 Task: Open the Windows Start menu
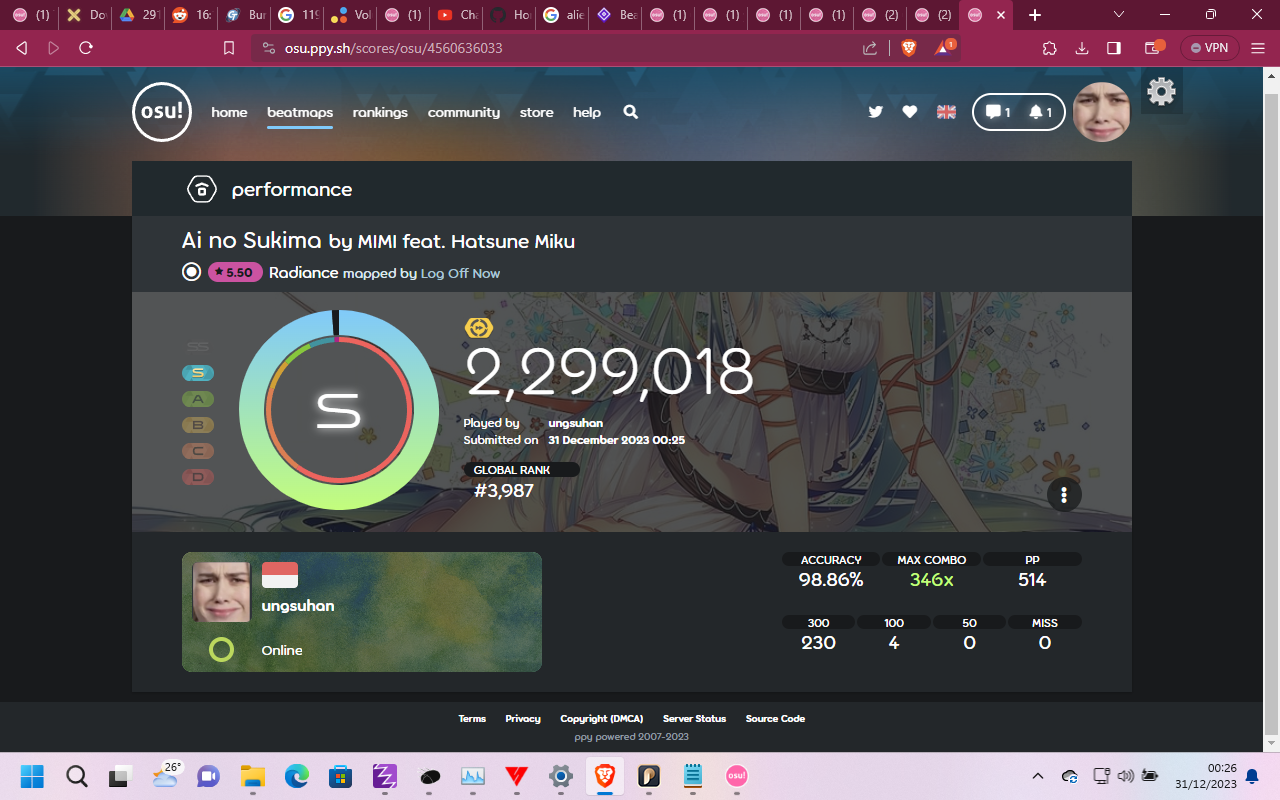click(x=32, y=776)
